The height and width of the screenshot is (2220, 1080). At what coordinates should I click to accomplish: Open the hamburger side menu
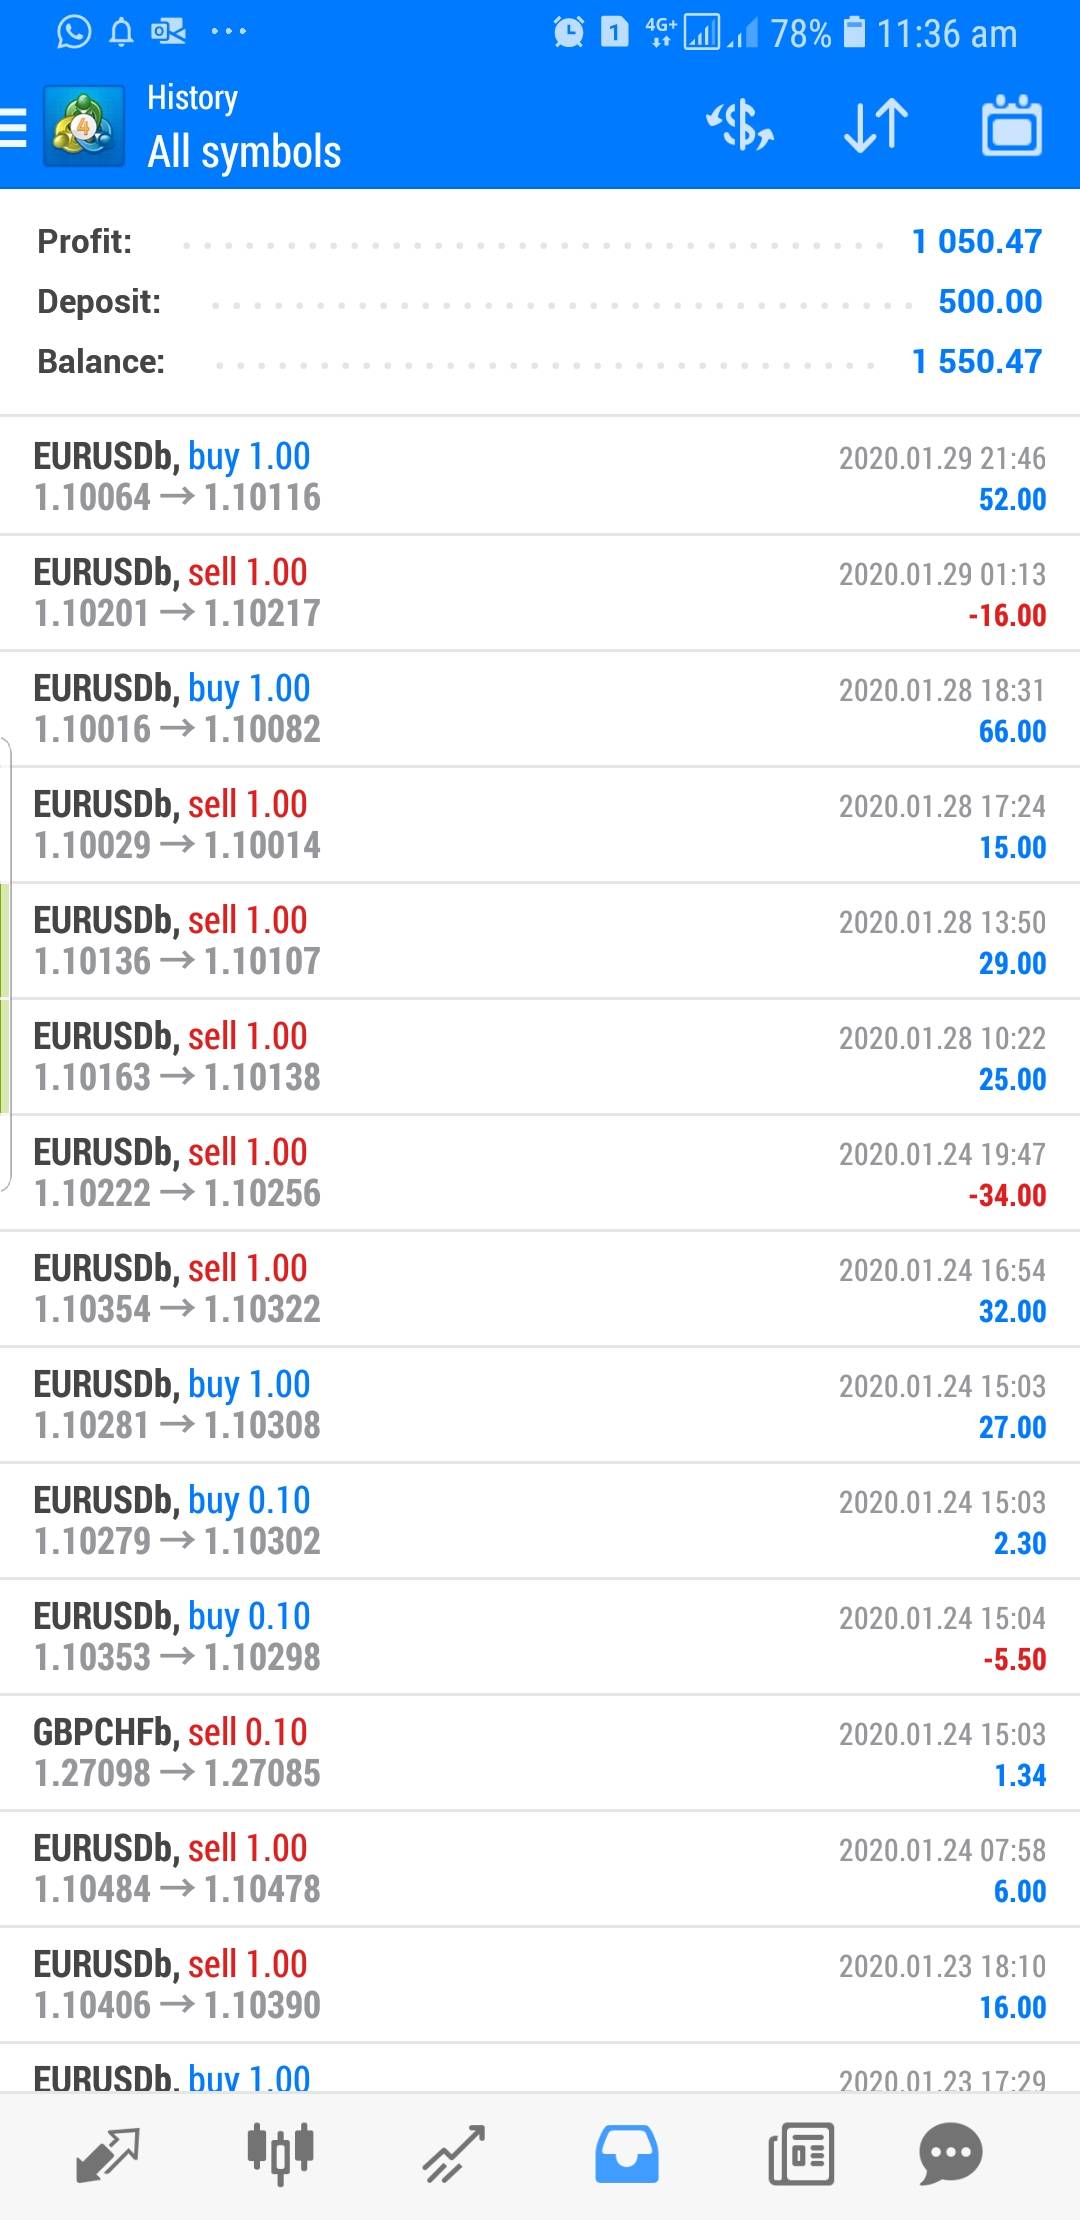(x=14, y=128)
